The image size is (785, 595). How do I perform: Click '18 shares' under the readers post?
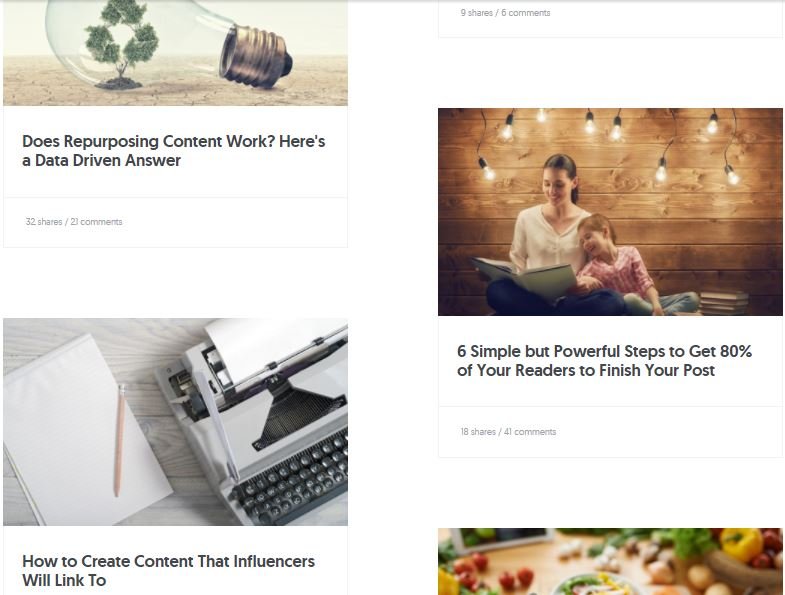pyautogui.click(x=478, y=432)
